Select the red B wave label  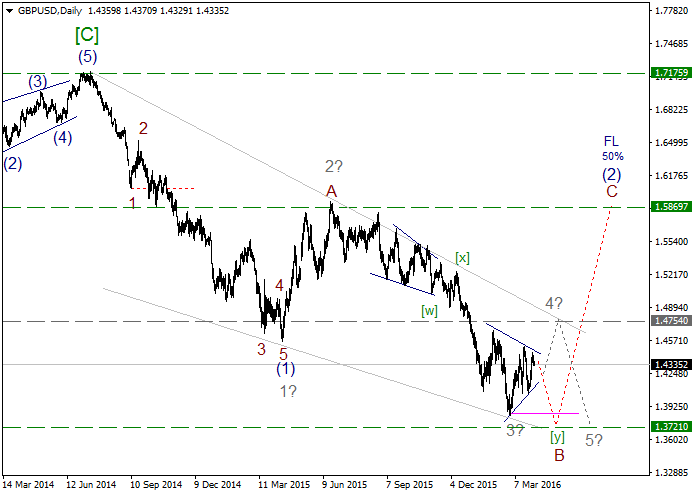pyautogui.click(x=559, y=455)
